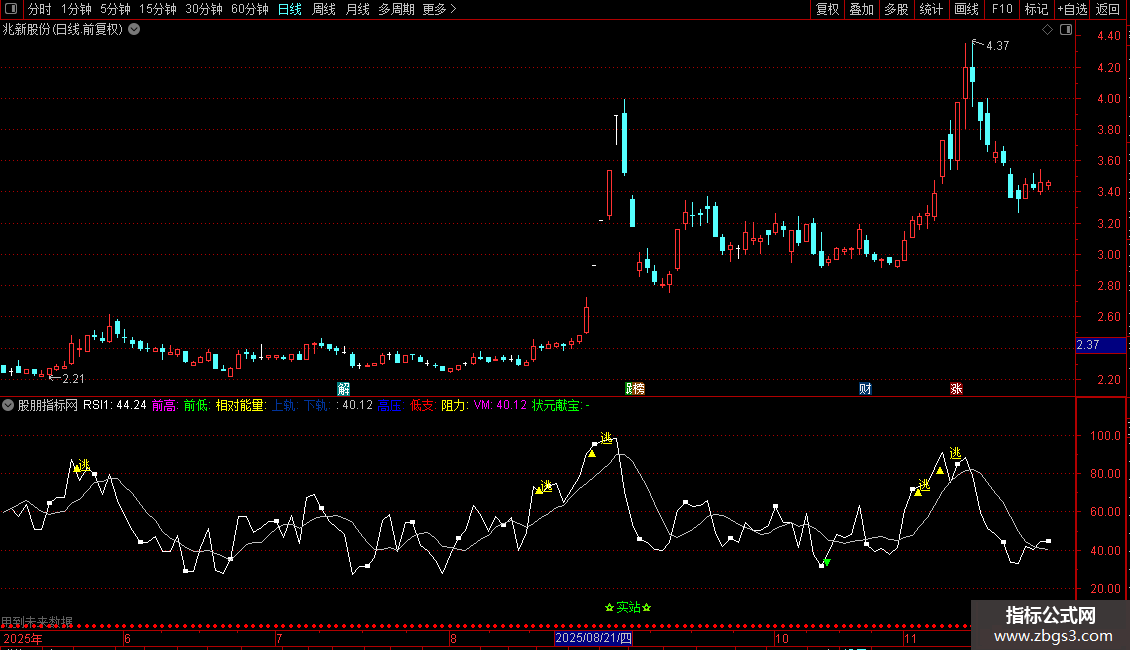Select the 日线 daily chart tab
1130x650 pixels.
pyautogui.click(x=290, y=9)
